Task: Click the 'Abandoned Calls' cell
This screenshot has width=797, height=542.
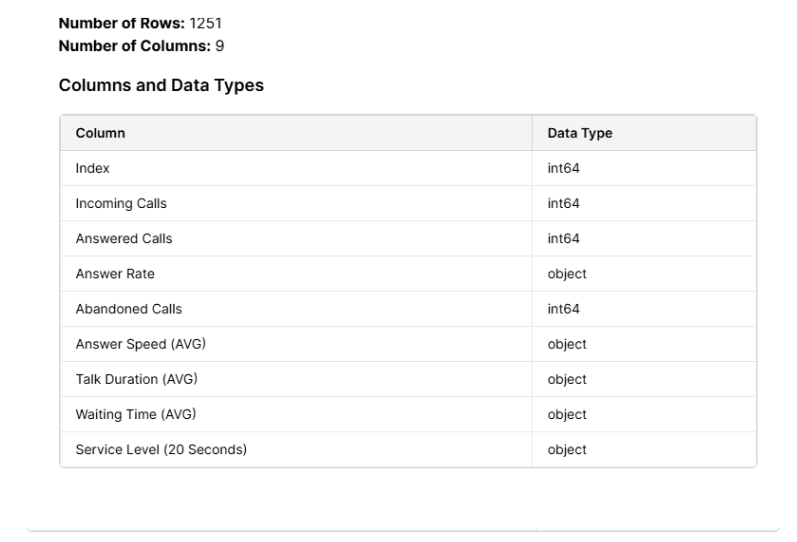Action: 129,309
